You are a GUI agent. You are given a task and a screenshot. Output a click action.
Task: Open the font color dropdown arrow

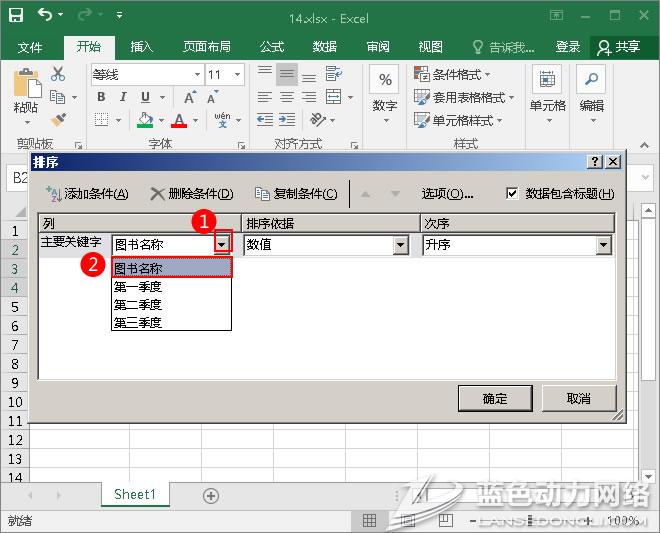195,121
